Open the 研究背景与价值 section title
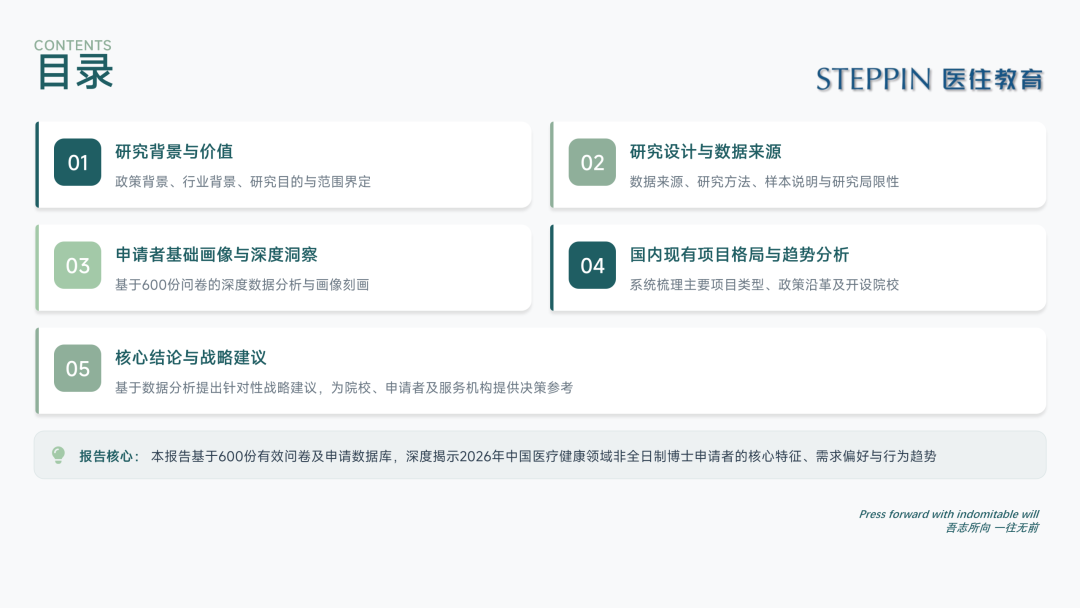Viewport: 1080px width, 608px height. point(174,152)
